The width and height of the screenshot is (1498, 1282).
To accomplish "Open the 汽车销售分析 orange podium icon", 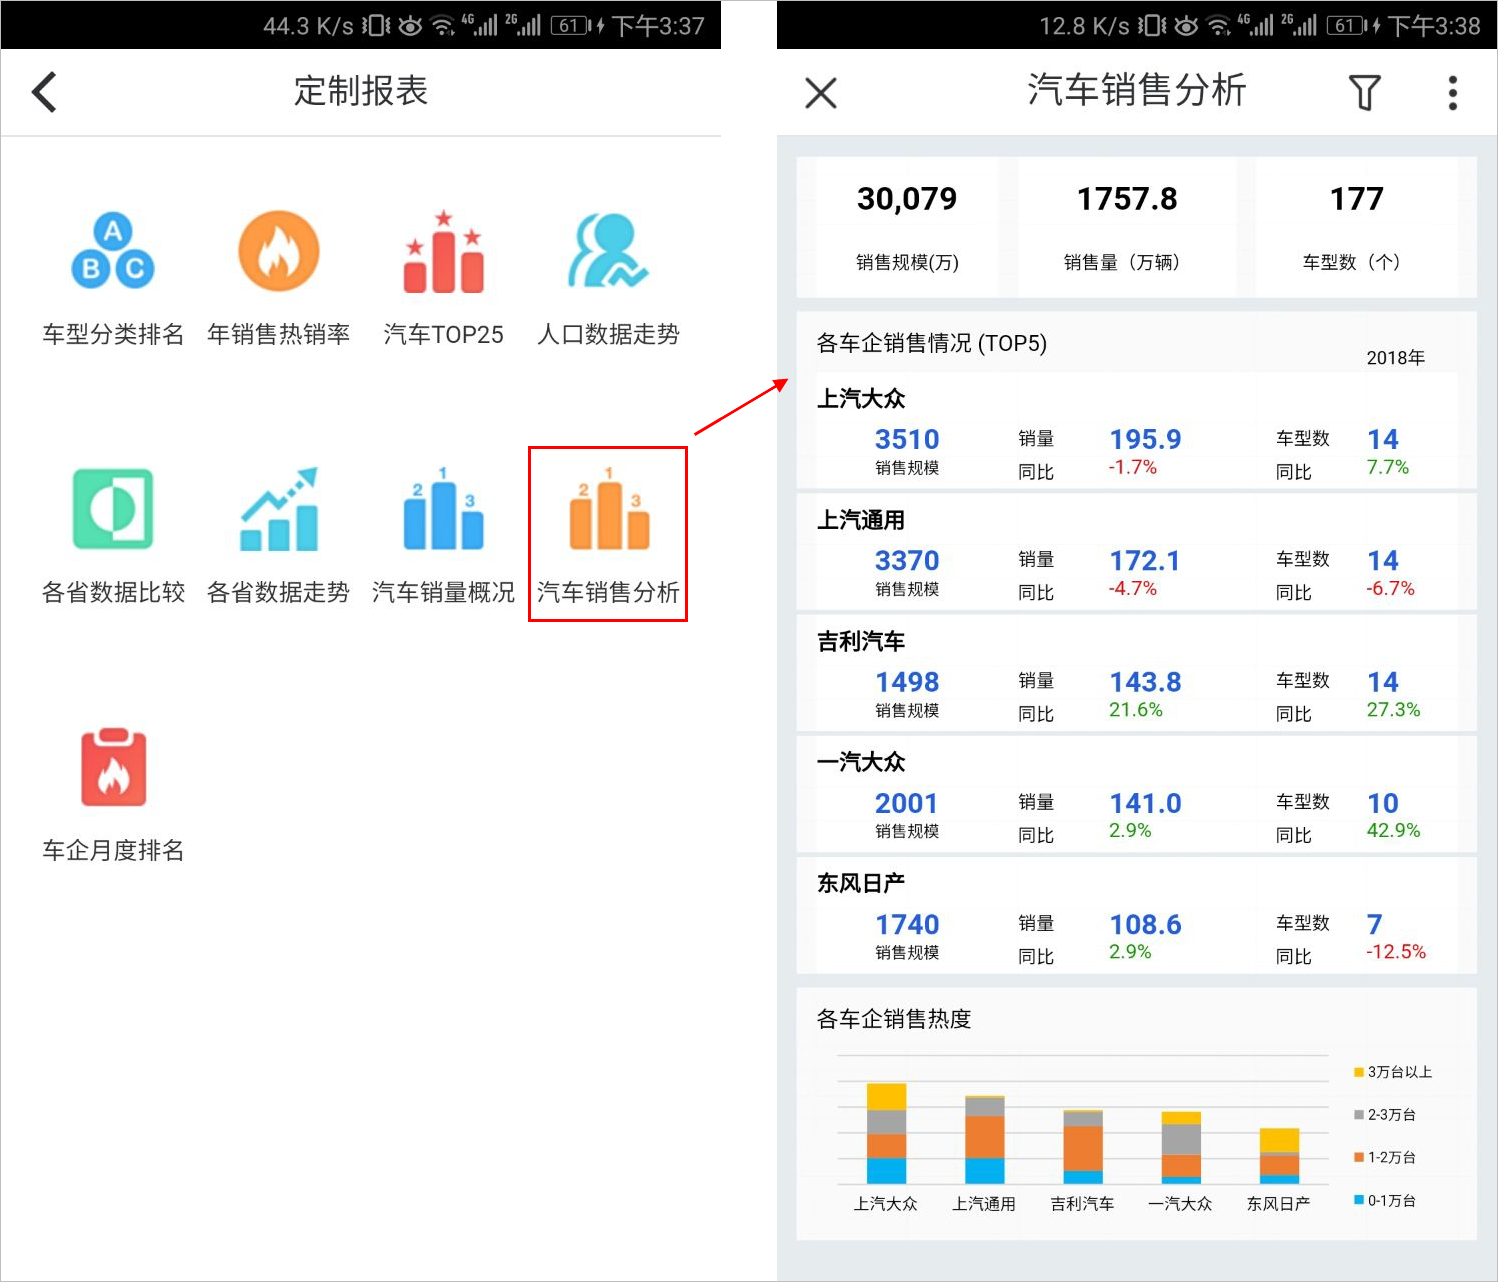I will [x=609, y=509].
